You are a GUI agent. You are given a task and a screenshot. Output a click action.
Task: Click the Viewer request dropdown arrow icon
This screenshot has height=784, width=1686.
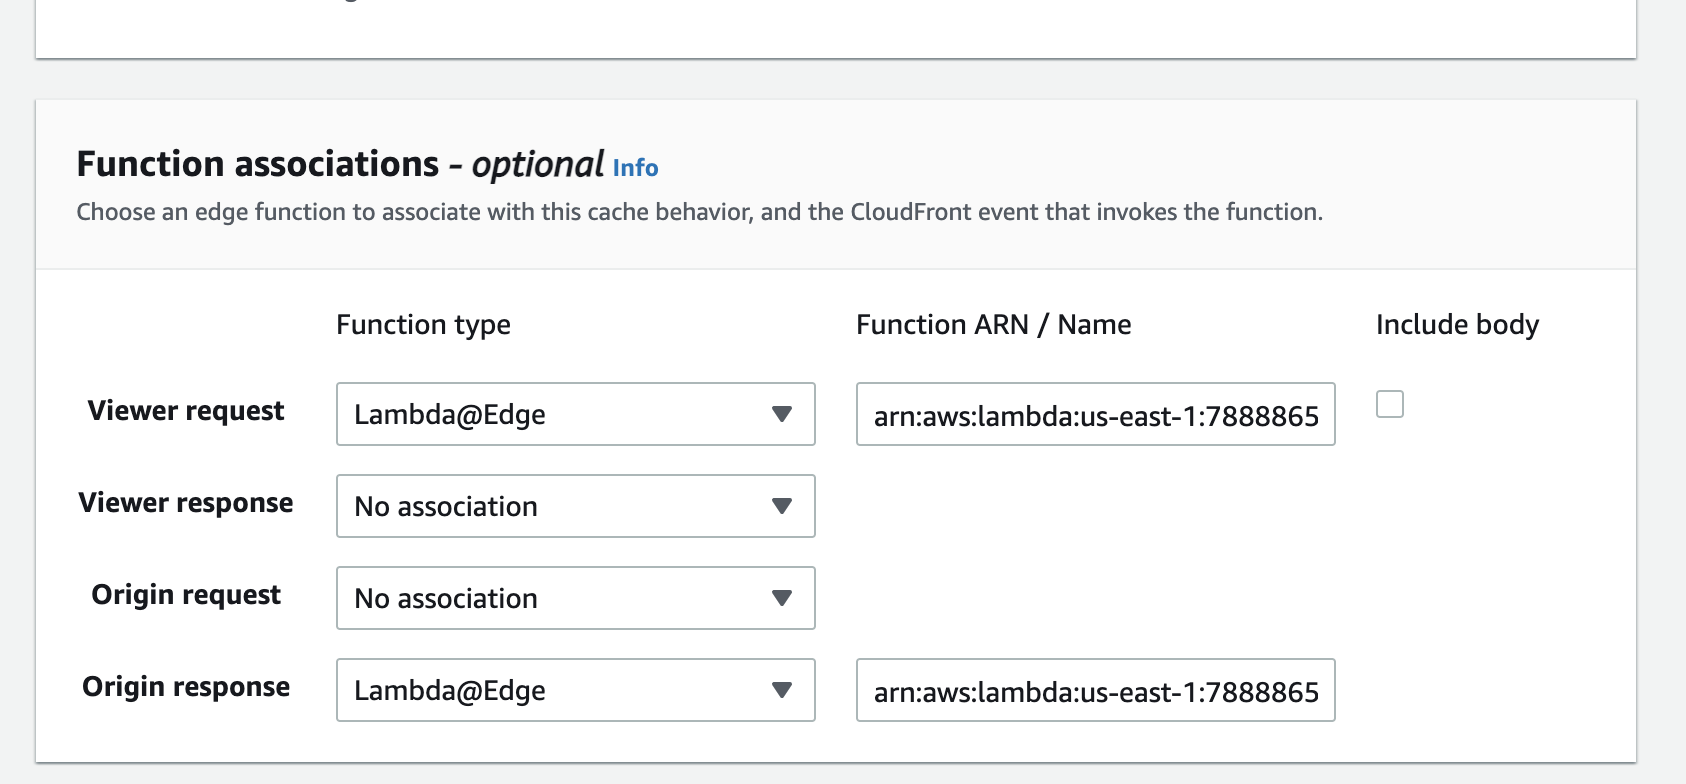[782, 414]
